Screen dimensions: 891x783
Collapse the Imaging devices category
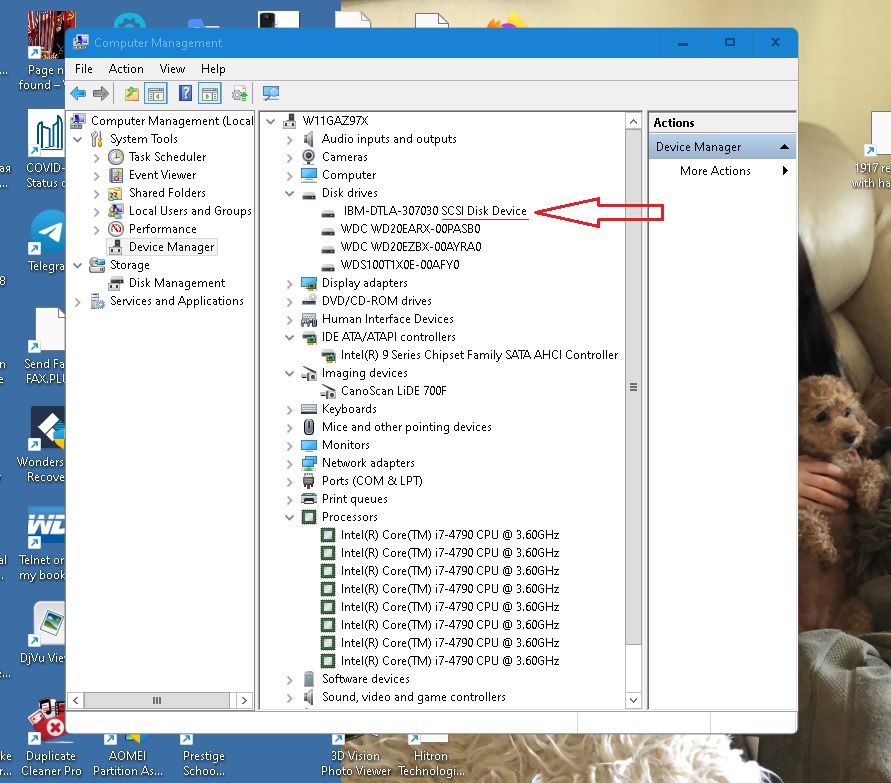click(289, 373)
